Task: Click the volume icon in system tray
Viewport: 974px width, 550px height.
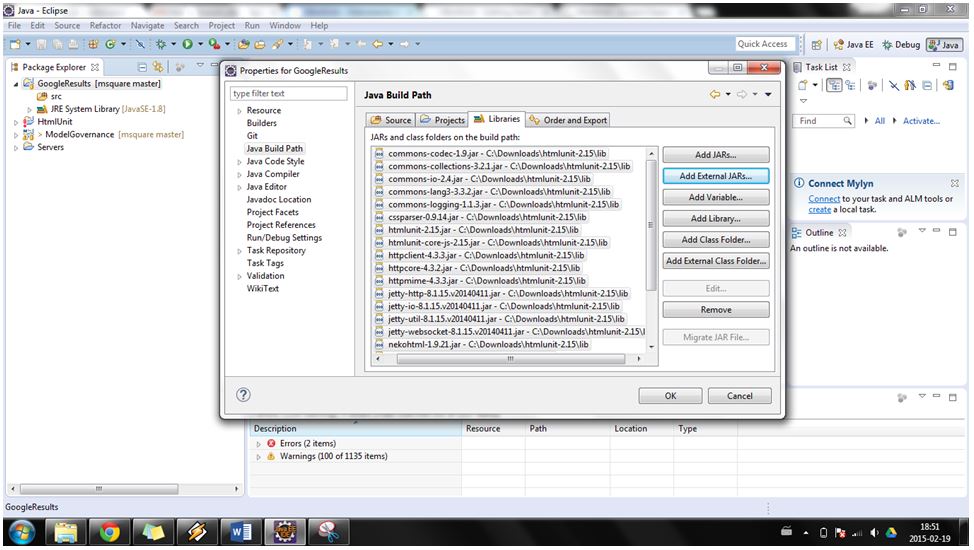Action: 875,533
